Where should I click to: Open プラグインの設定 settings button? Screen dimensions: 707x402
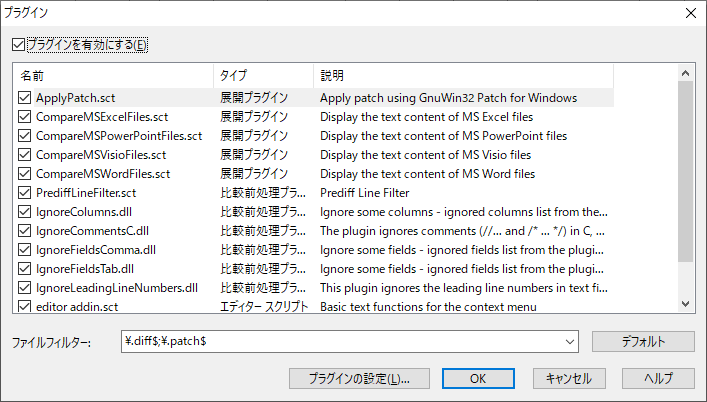tap(359, 379)
